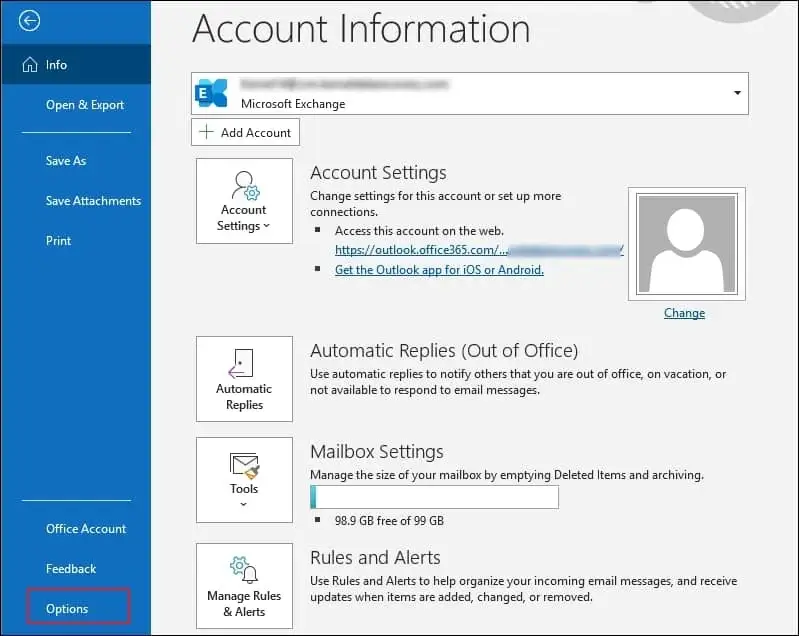The height and width of the screenshot is (636, 799).
Task: Click the Tools envelope-broom icon
Action: 245,466
